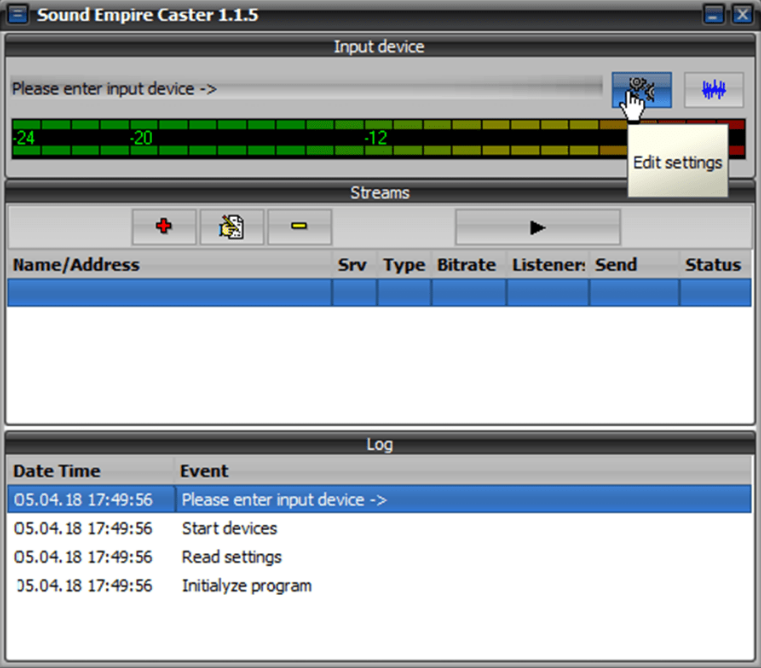
Task: Close the Sound Empire Caster window
Action: coord(742,14)
